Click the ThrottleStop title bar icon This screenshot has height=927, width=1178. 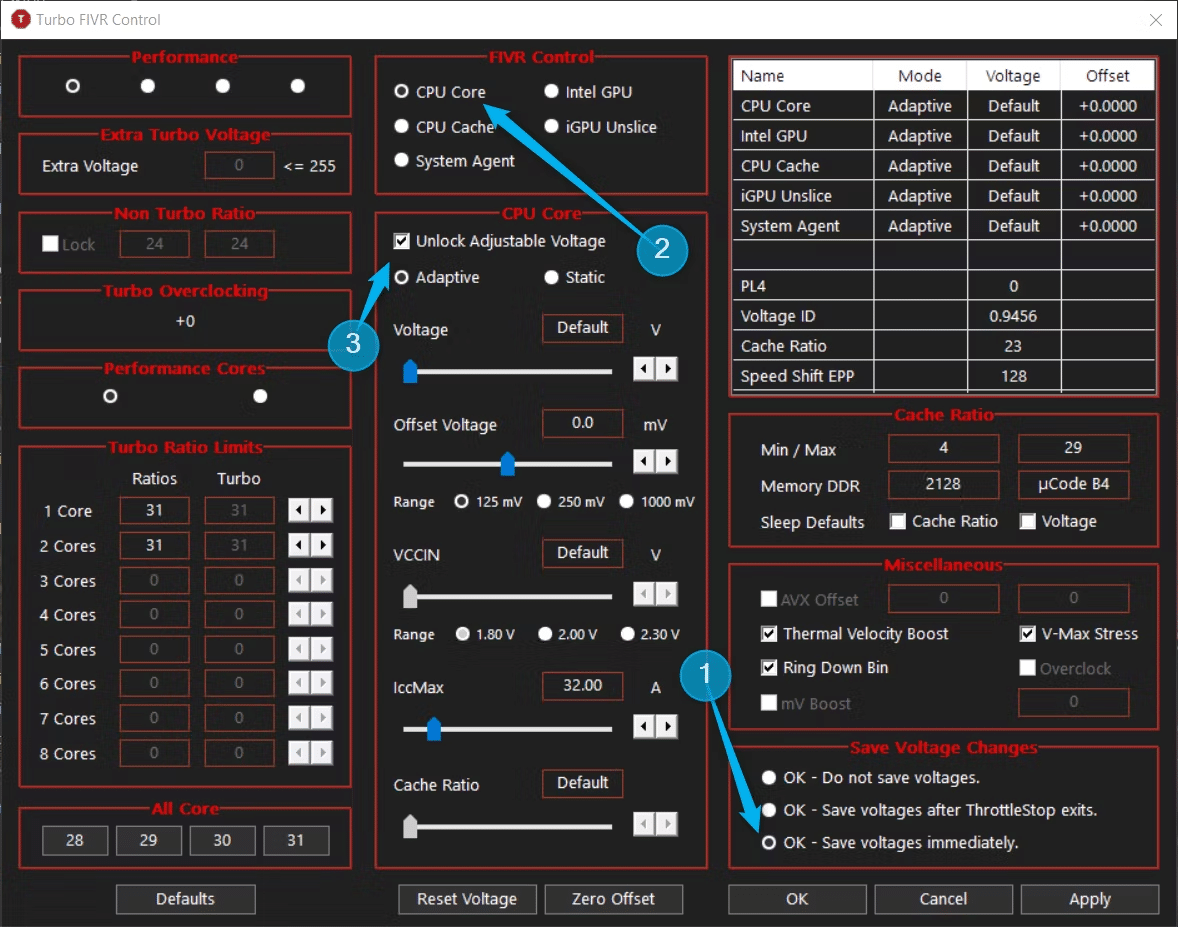19,19
